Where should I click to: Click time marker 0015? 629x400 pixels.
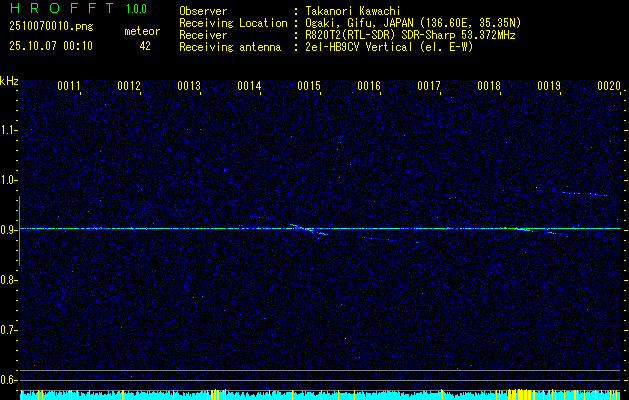point(309,86)
